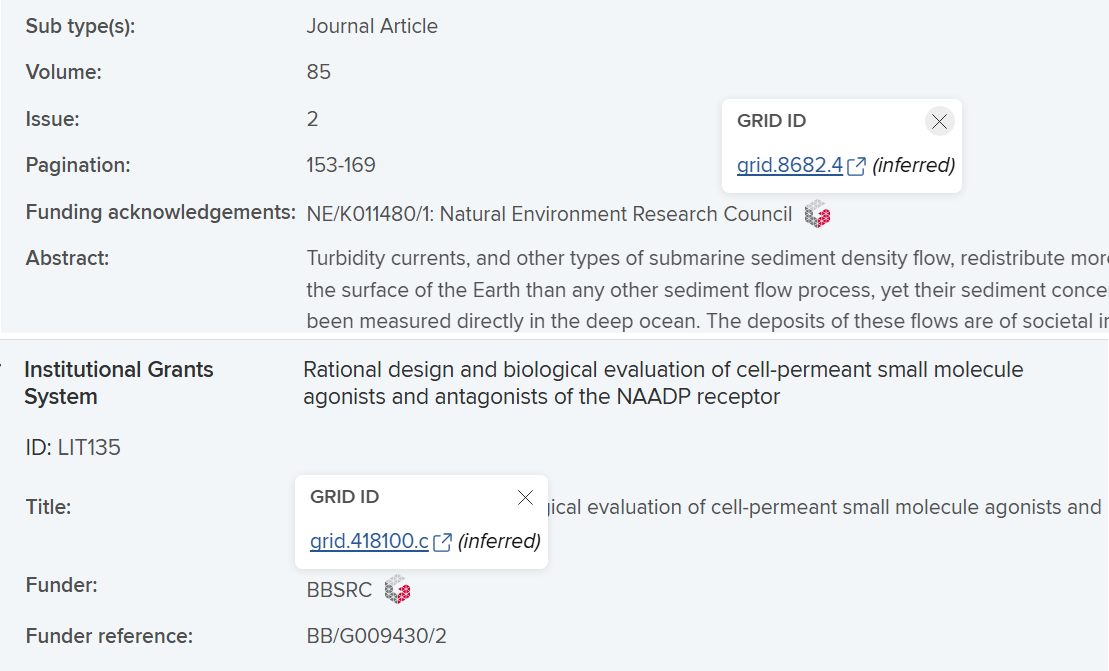Click the volume value 85
The width and height of the screenshot is (1109, 671).
tap(318, 72)
